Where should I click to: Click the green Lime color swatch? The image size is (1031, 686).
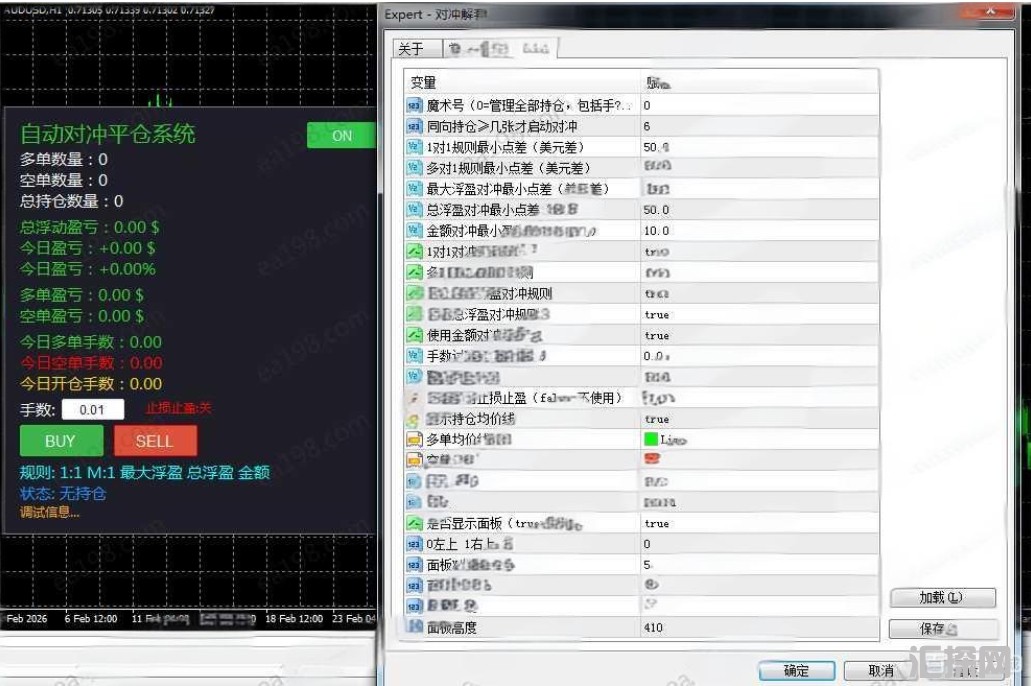click(651, 439)
